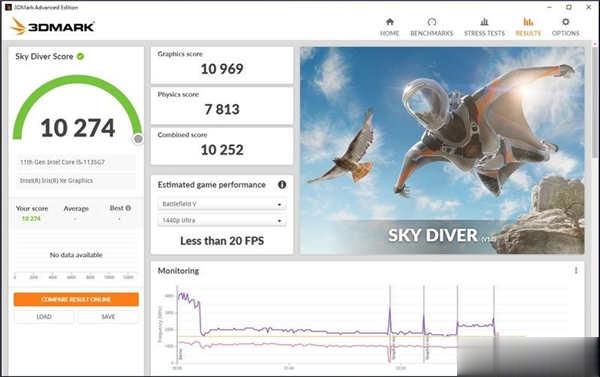Click the info icon beside Best
The height and width of the screenshot is (377, 600).
pyautogui.click(x=128, y=208)
